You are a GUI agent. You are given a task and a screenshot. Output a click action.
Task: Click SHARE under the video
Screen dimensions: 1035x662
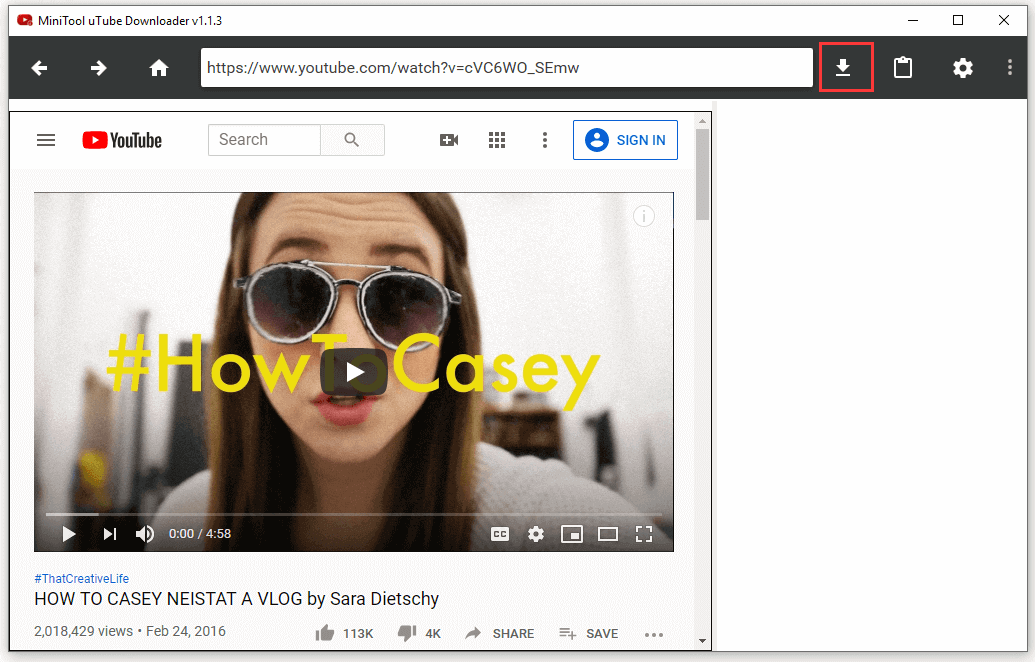coord(500,633)
